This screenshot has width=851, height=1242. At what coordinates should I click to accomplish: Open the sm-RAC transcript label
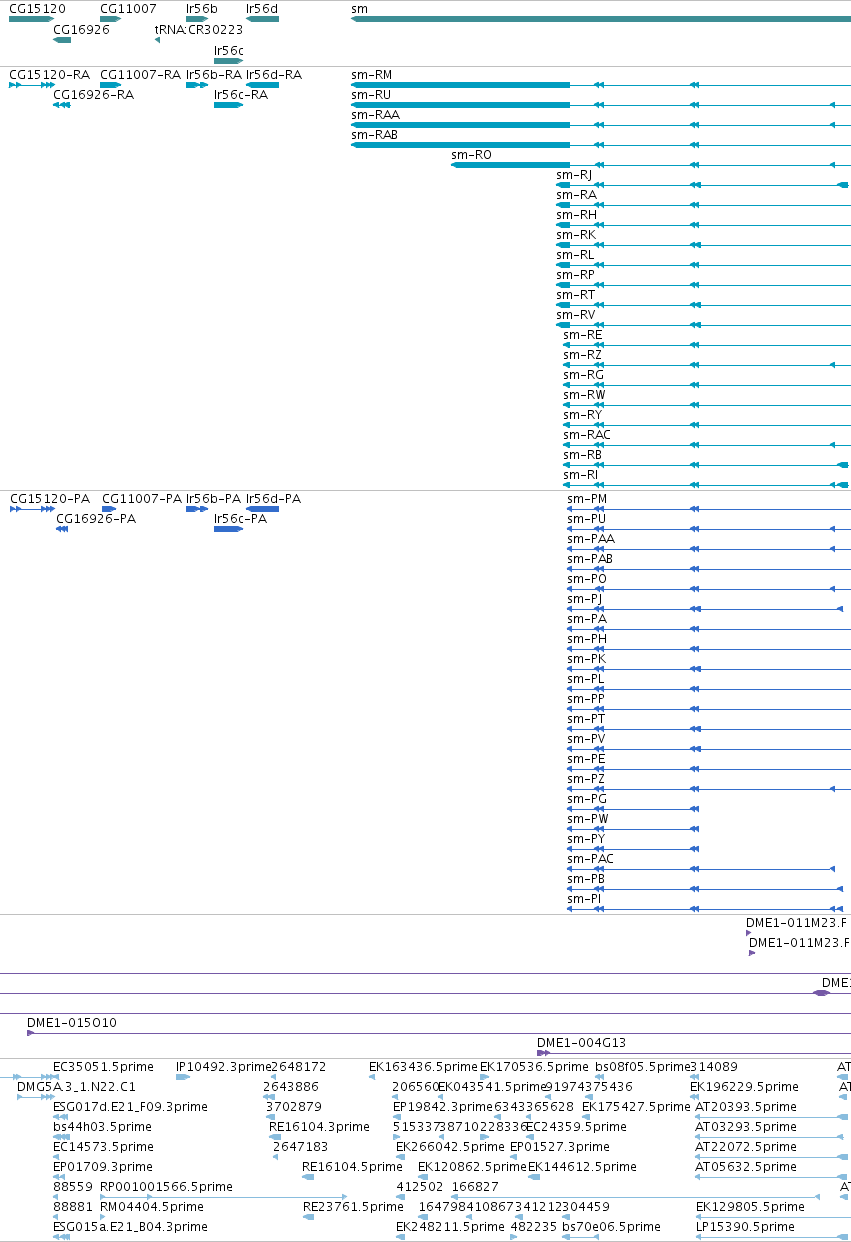point(587,435)
